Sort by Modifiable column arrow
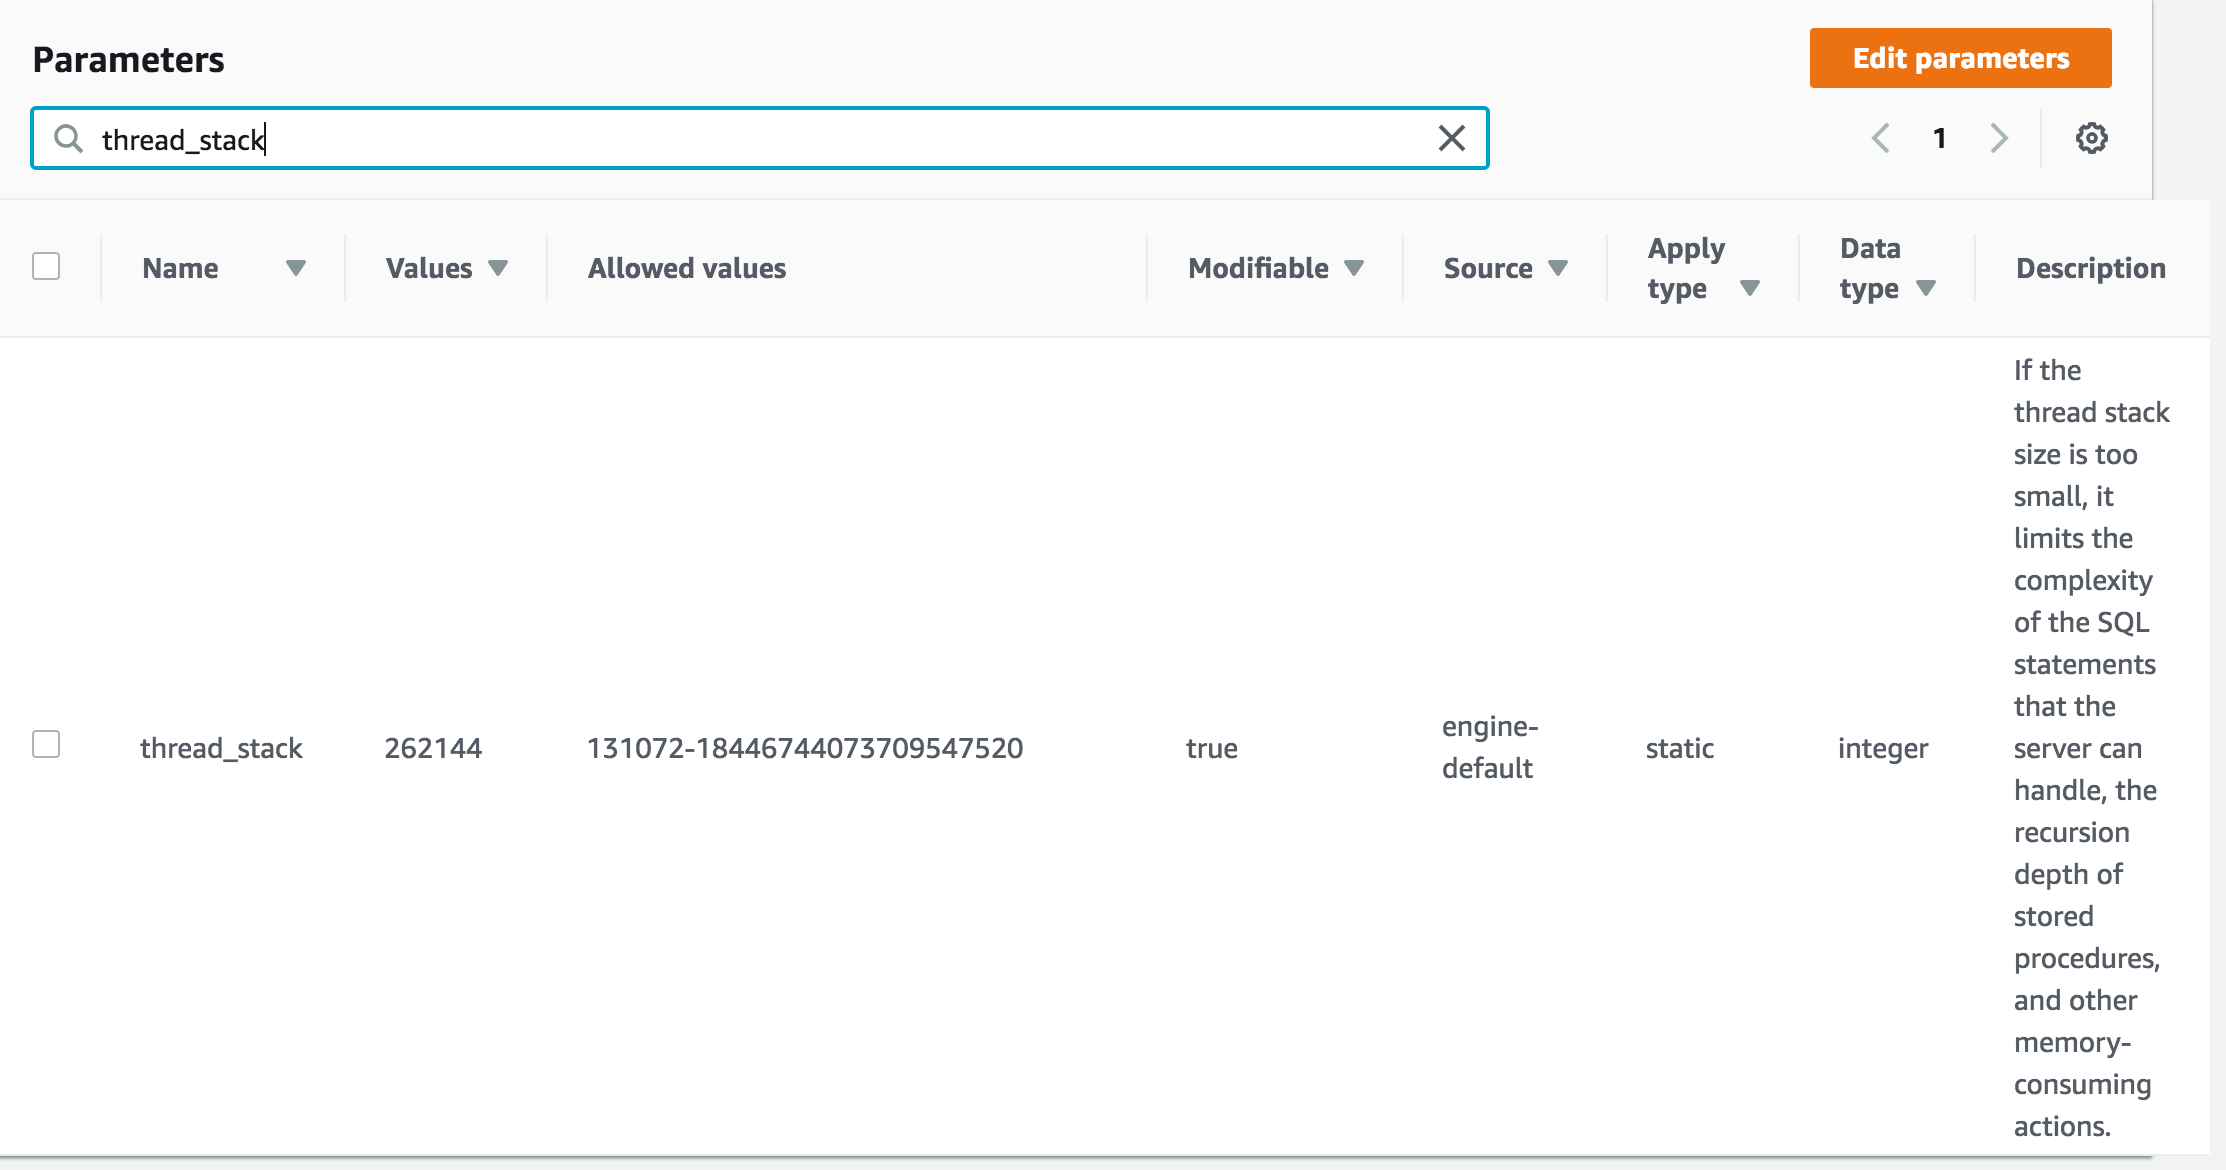 click(1354, 268)
